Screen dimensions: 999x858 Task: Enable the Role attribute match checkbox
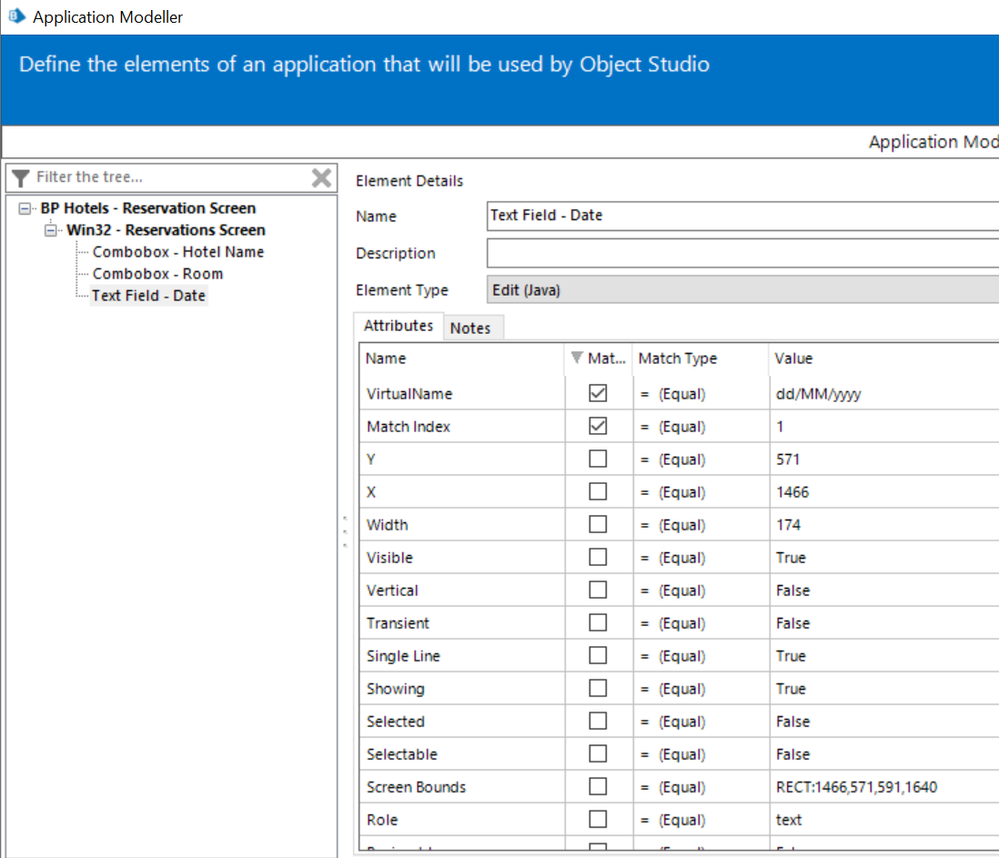[x=598, y=820]
